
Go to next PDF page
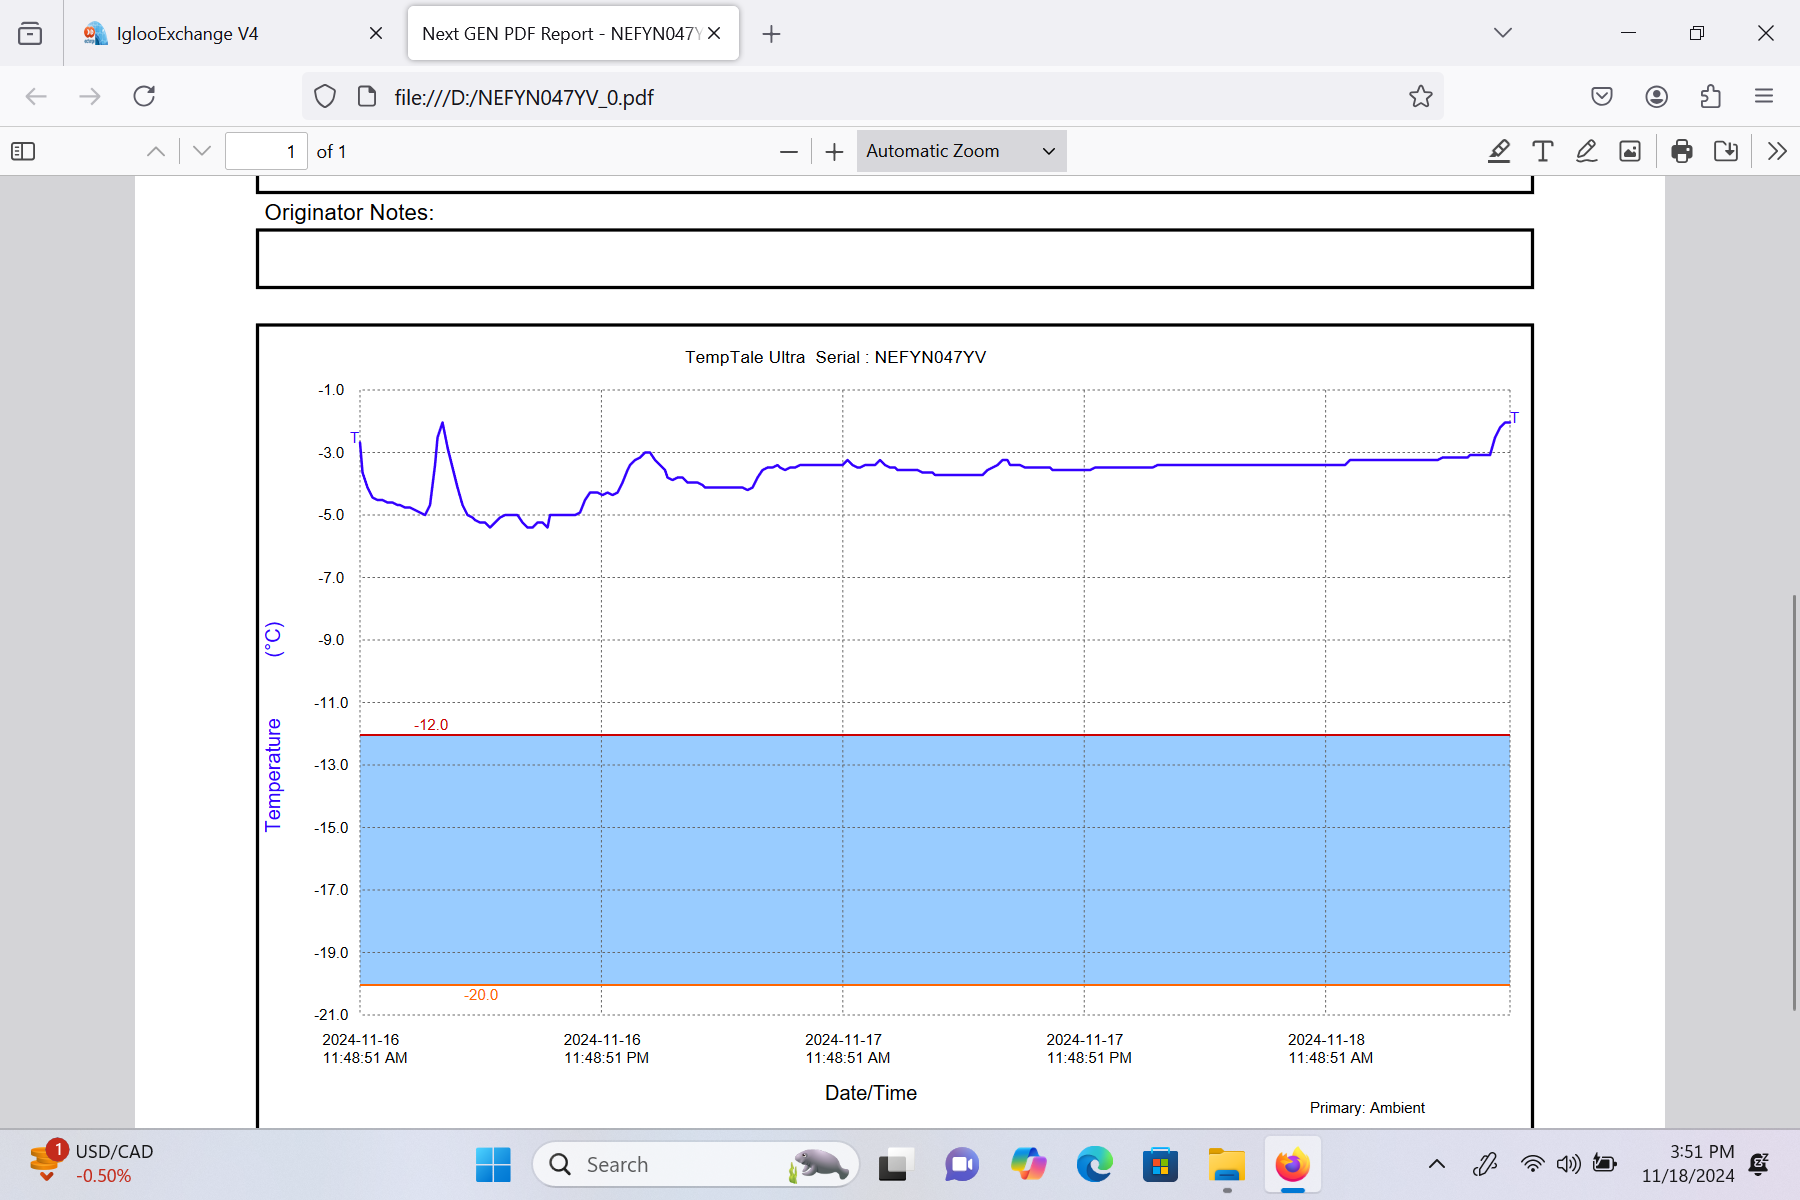point(202,151)
